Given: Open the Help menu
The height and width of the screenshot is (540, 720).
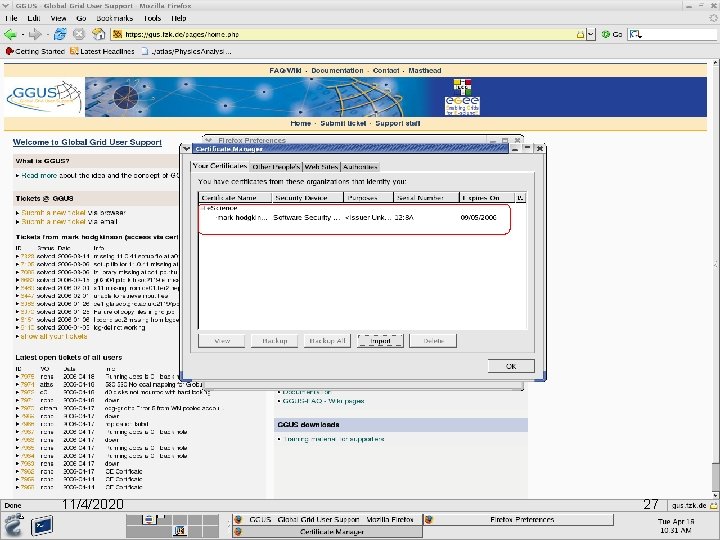Looking at the screenshot, I should 179,18.
